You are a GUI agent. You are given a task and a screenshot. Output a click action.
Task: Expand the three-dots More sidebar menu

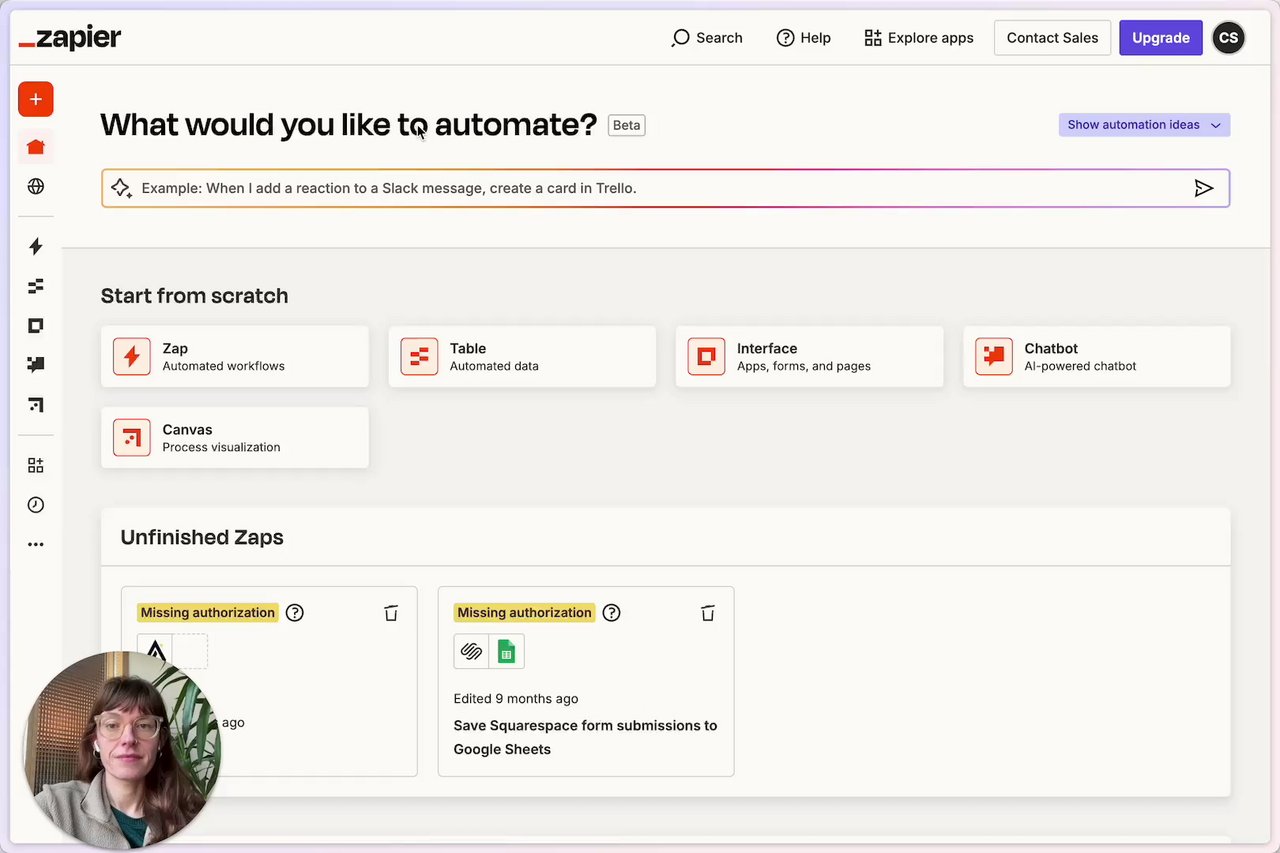point(36,545)
